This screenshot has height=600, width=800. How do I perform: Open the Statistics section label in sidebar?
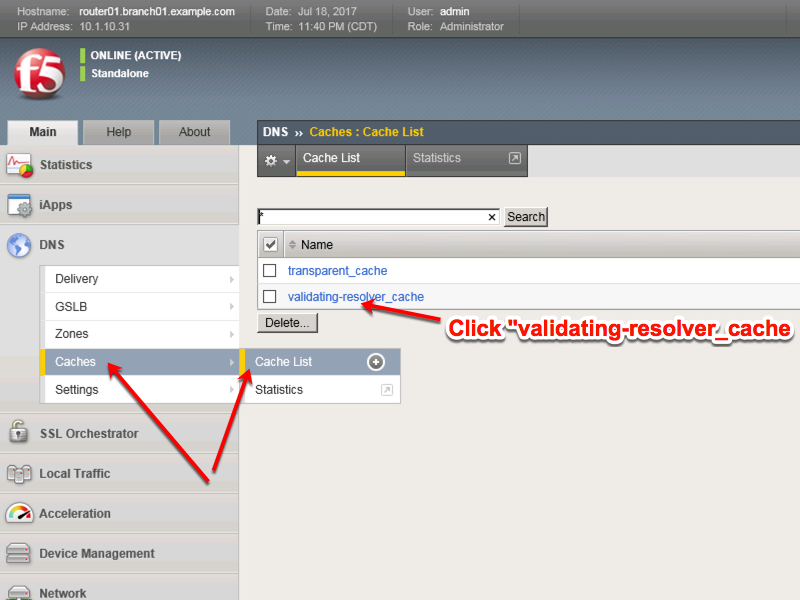tap(66, 165)
